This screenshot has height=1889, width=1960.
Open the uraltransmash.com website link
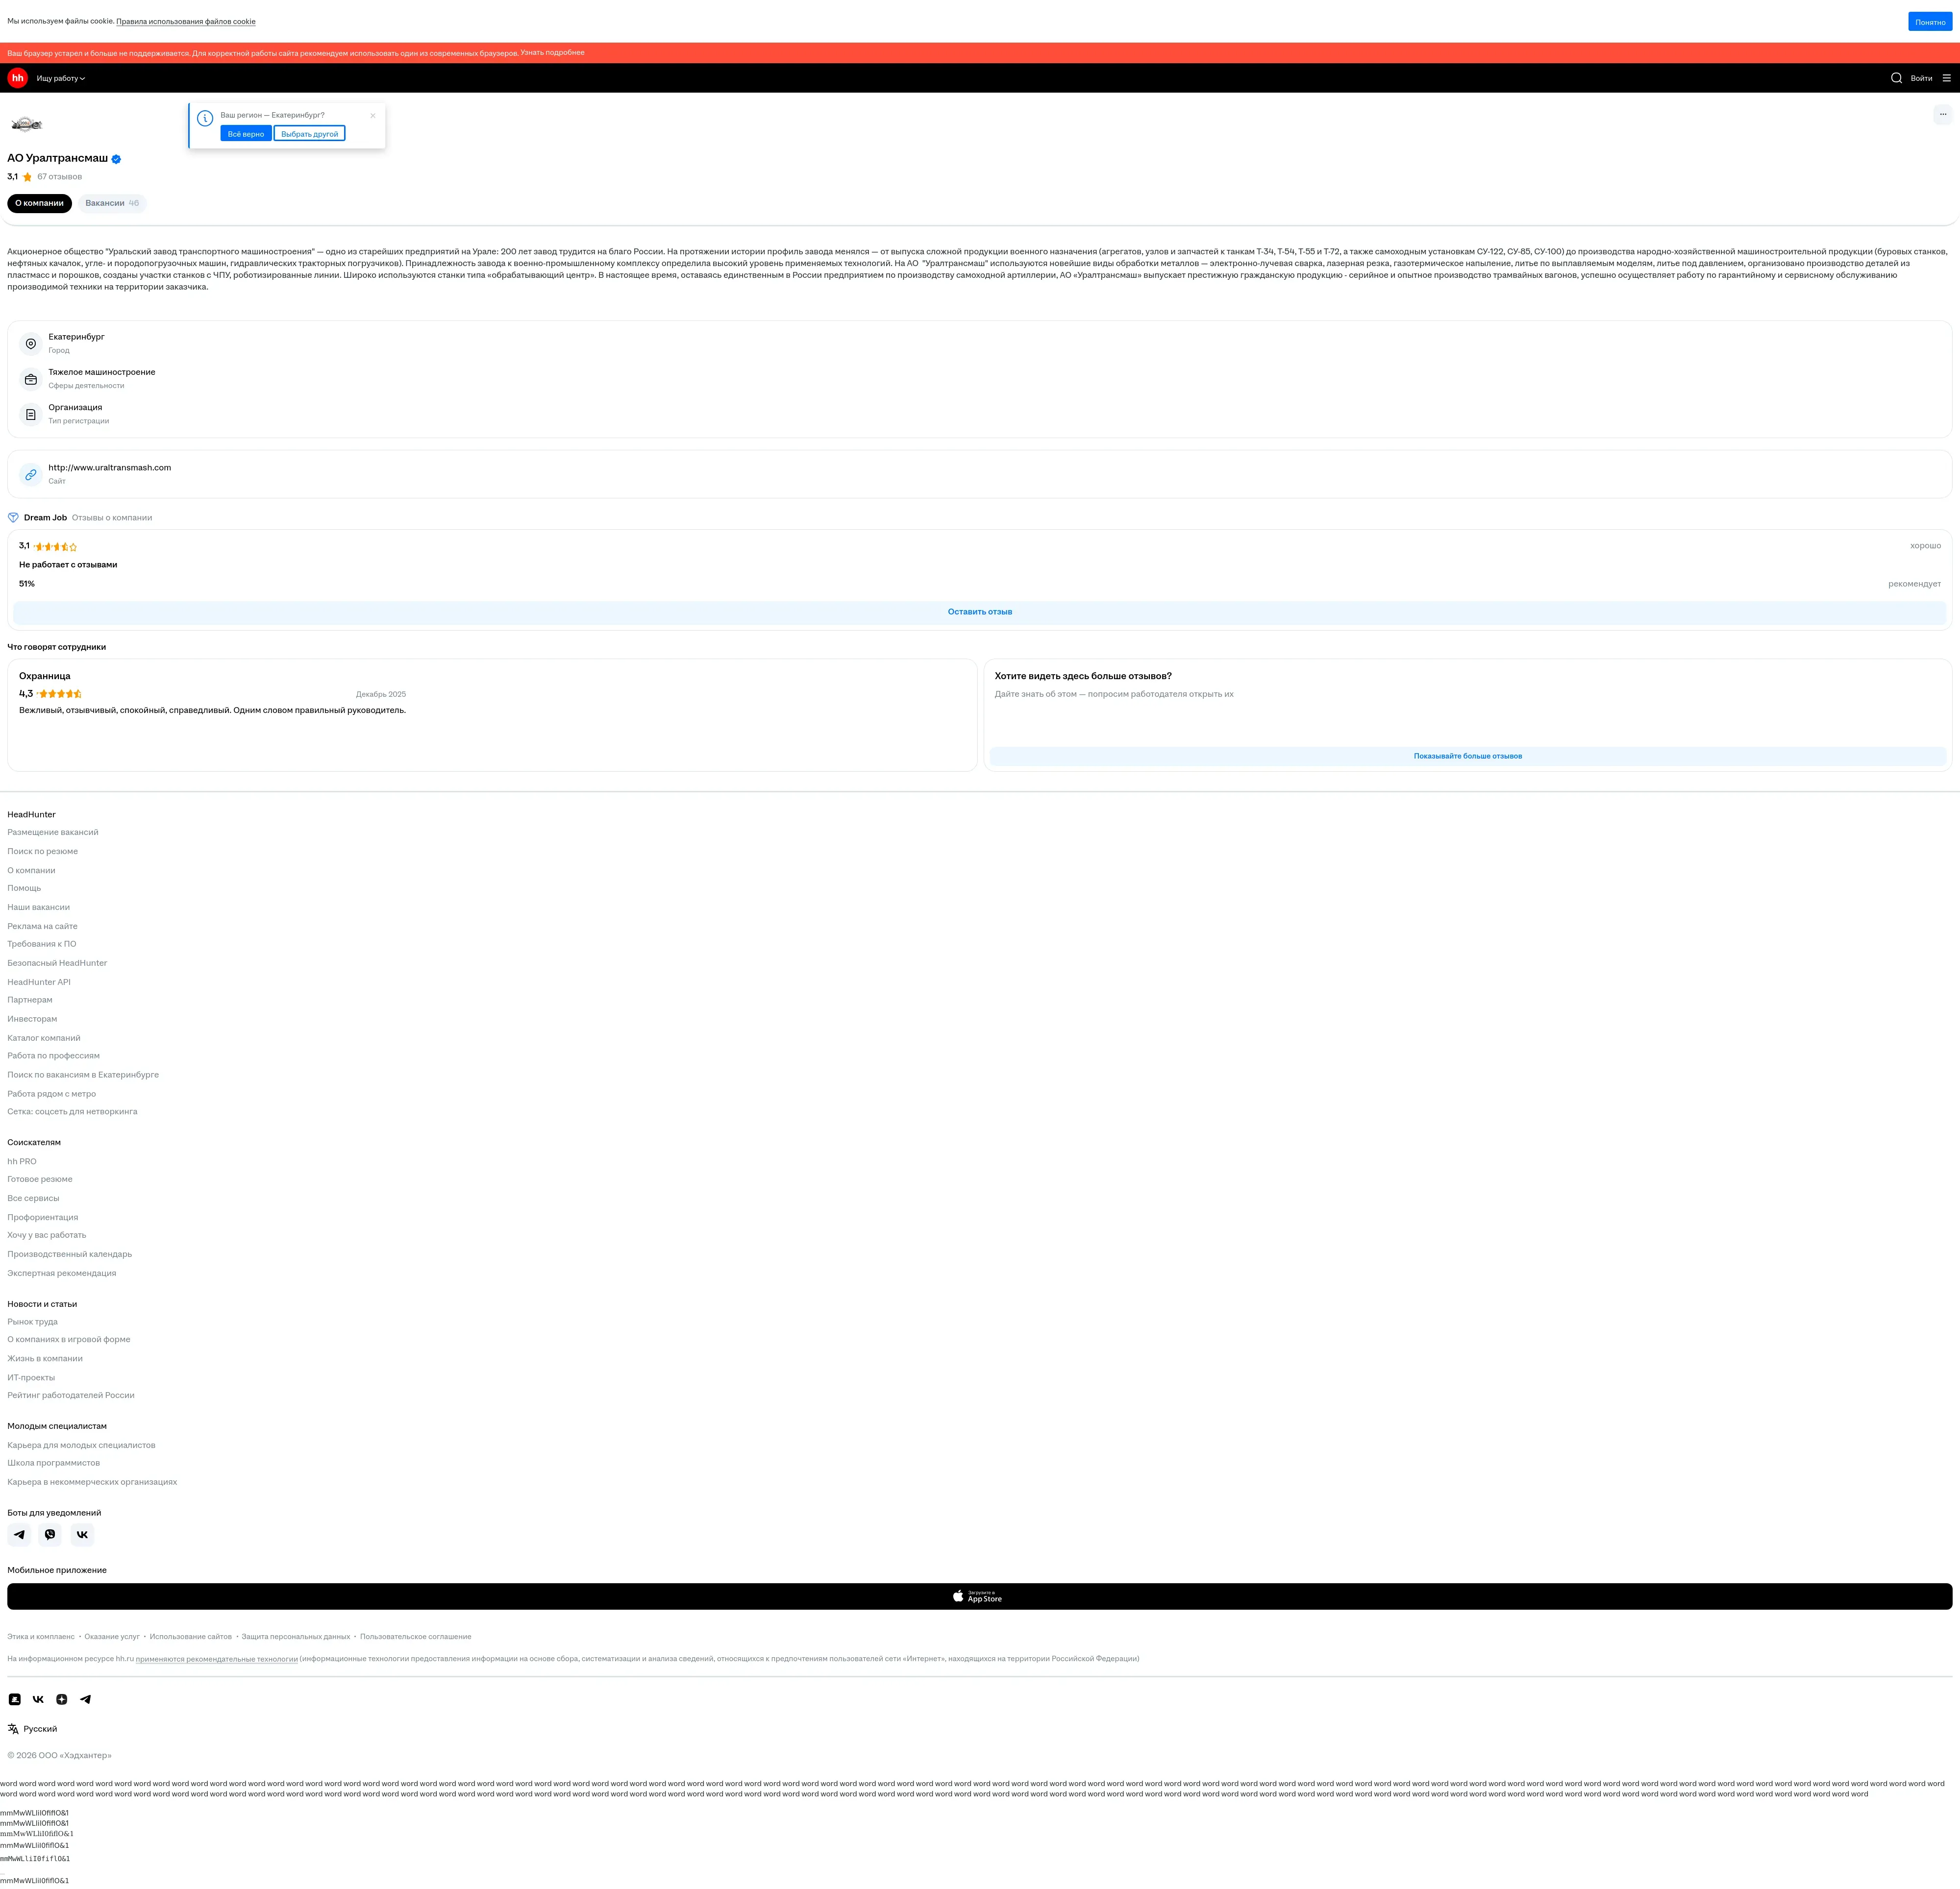(x=110, y=468)
